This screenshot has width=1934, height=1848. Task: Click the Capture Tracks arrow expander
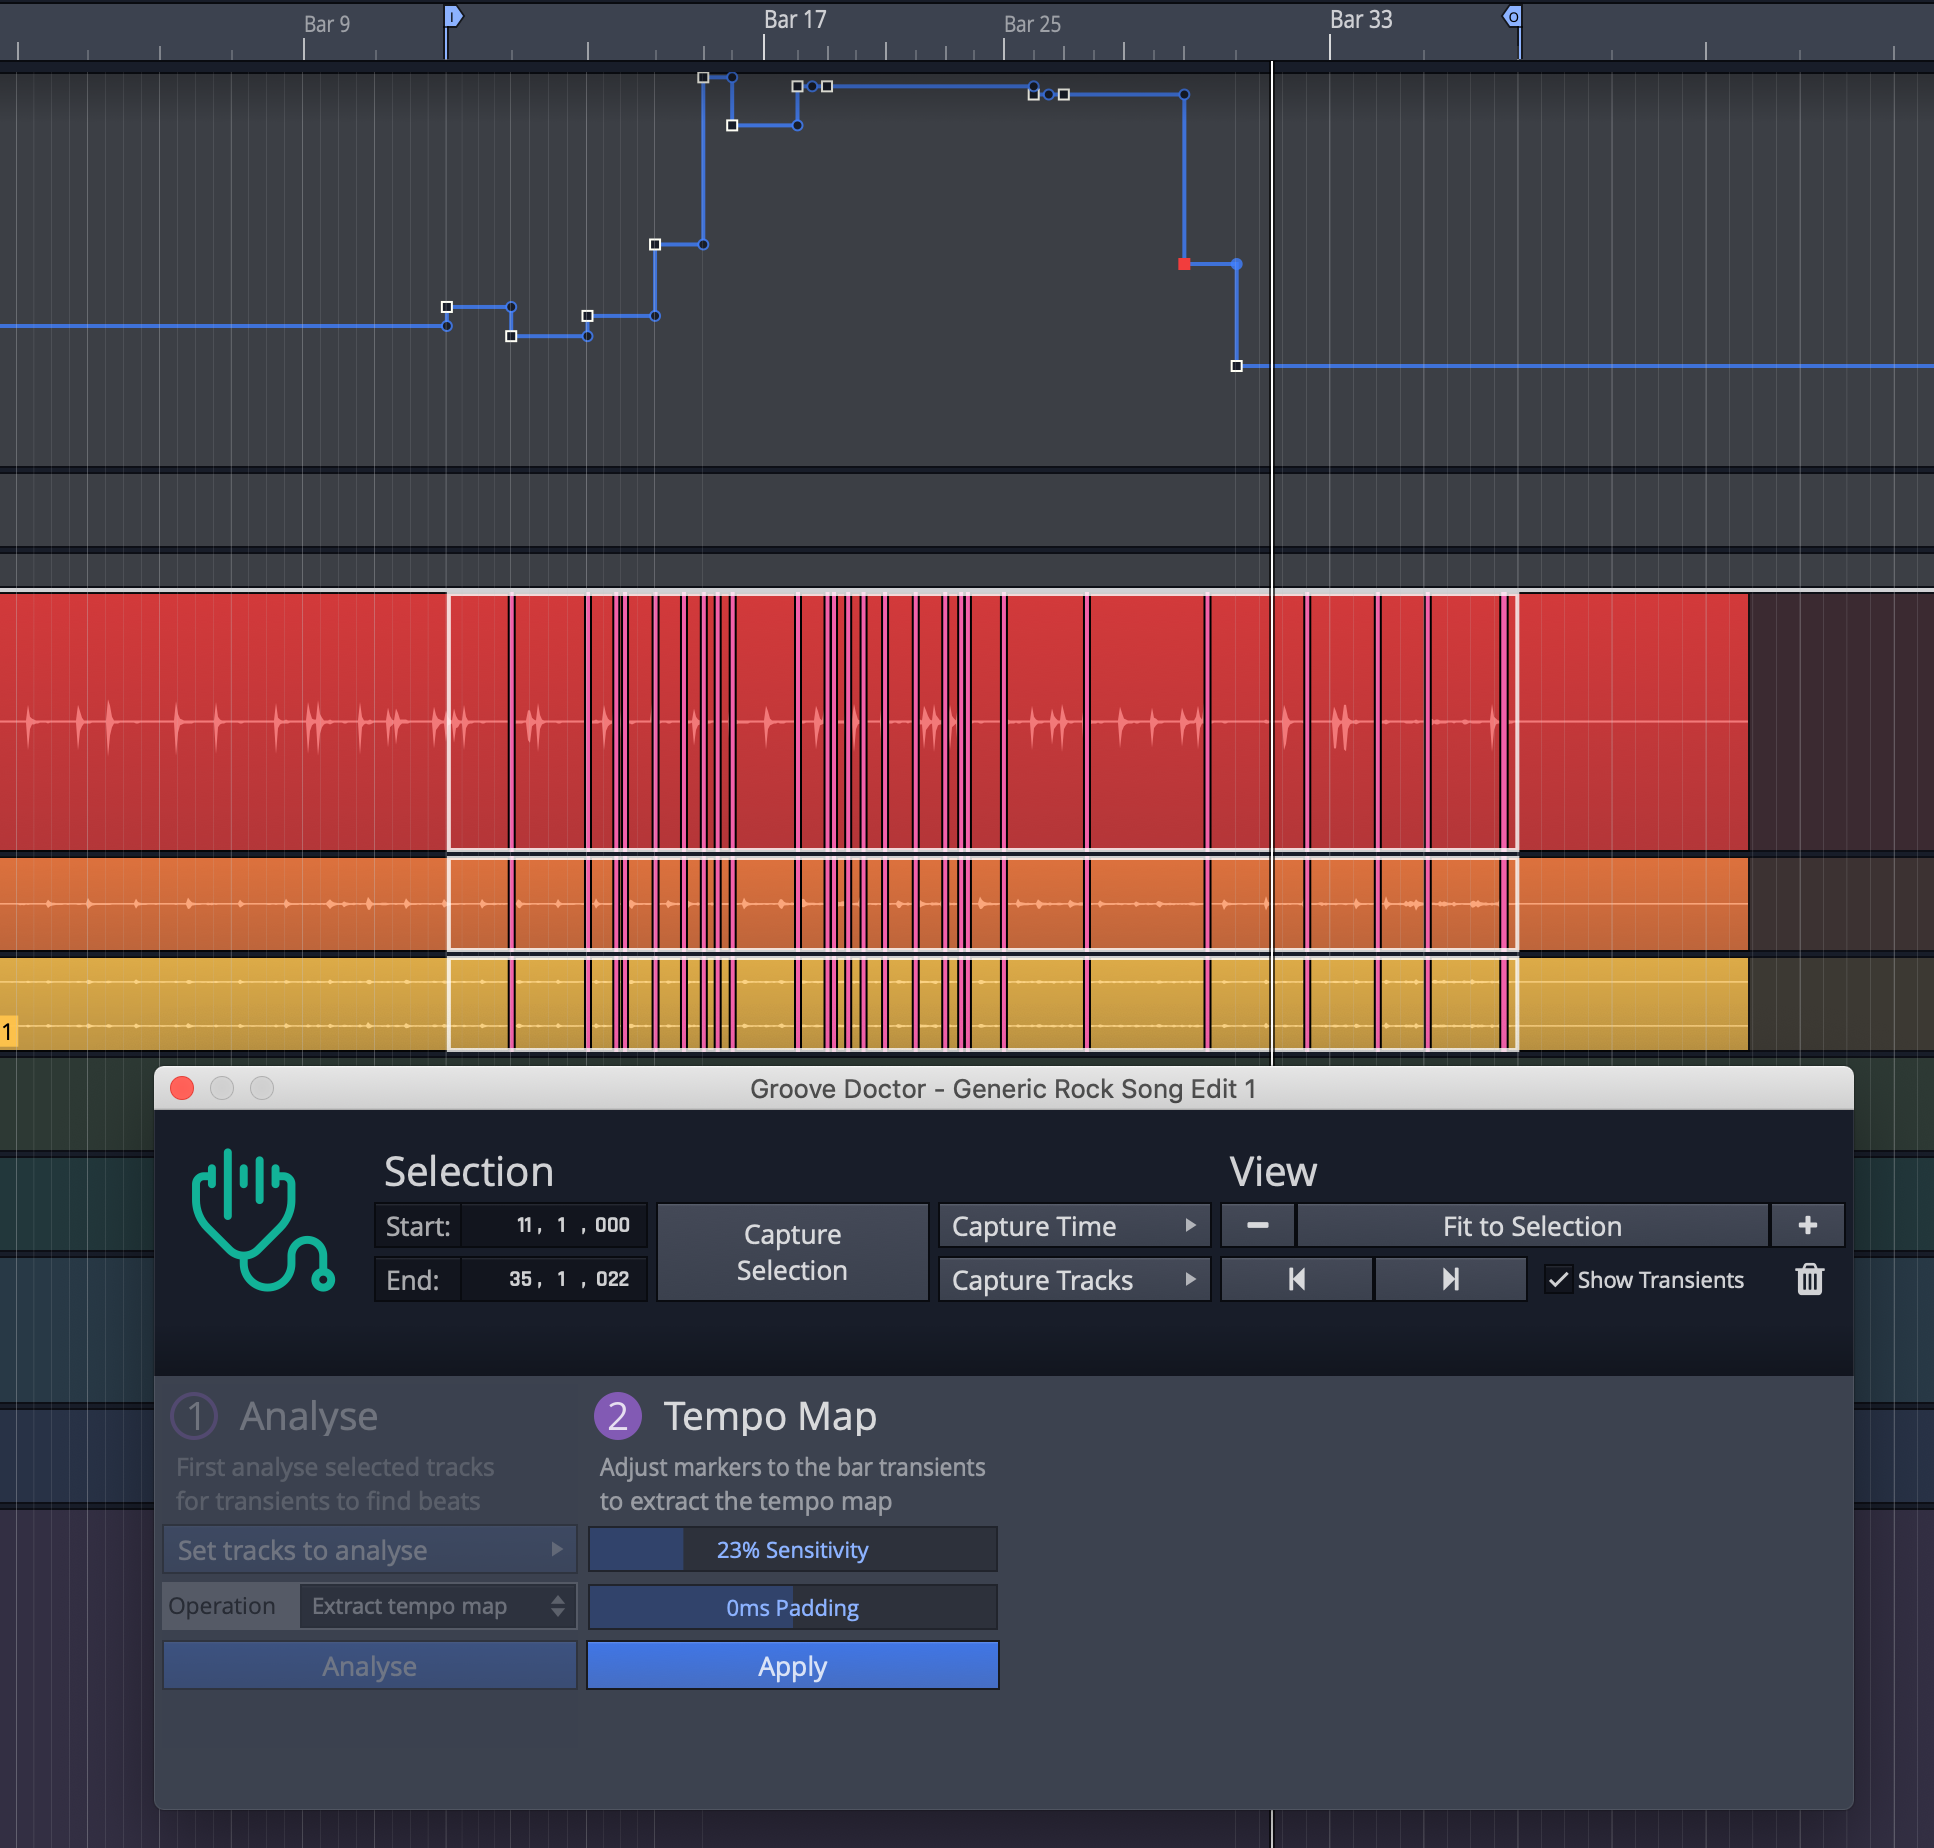[1188, 1282]
